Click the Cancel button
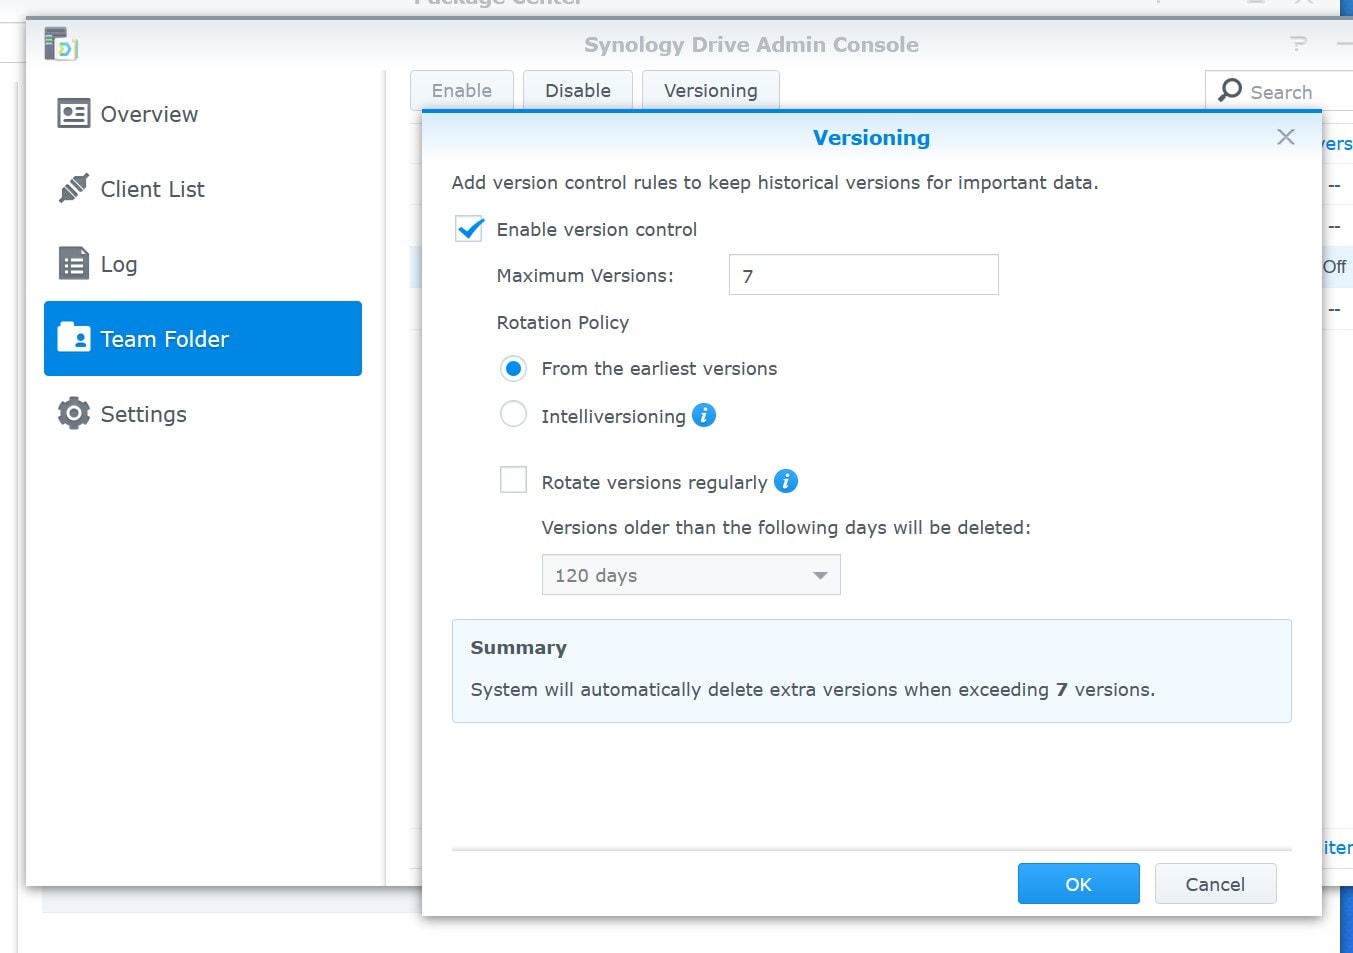The width and height of the screenshot is (1353, 953). (1215, 884)
